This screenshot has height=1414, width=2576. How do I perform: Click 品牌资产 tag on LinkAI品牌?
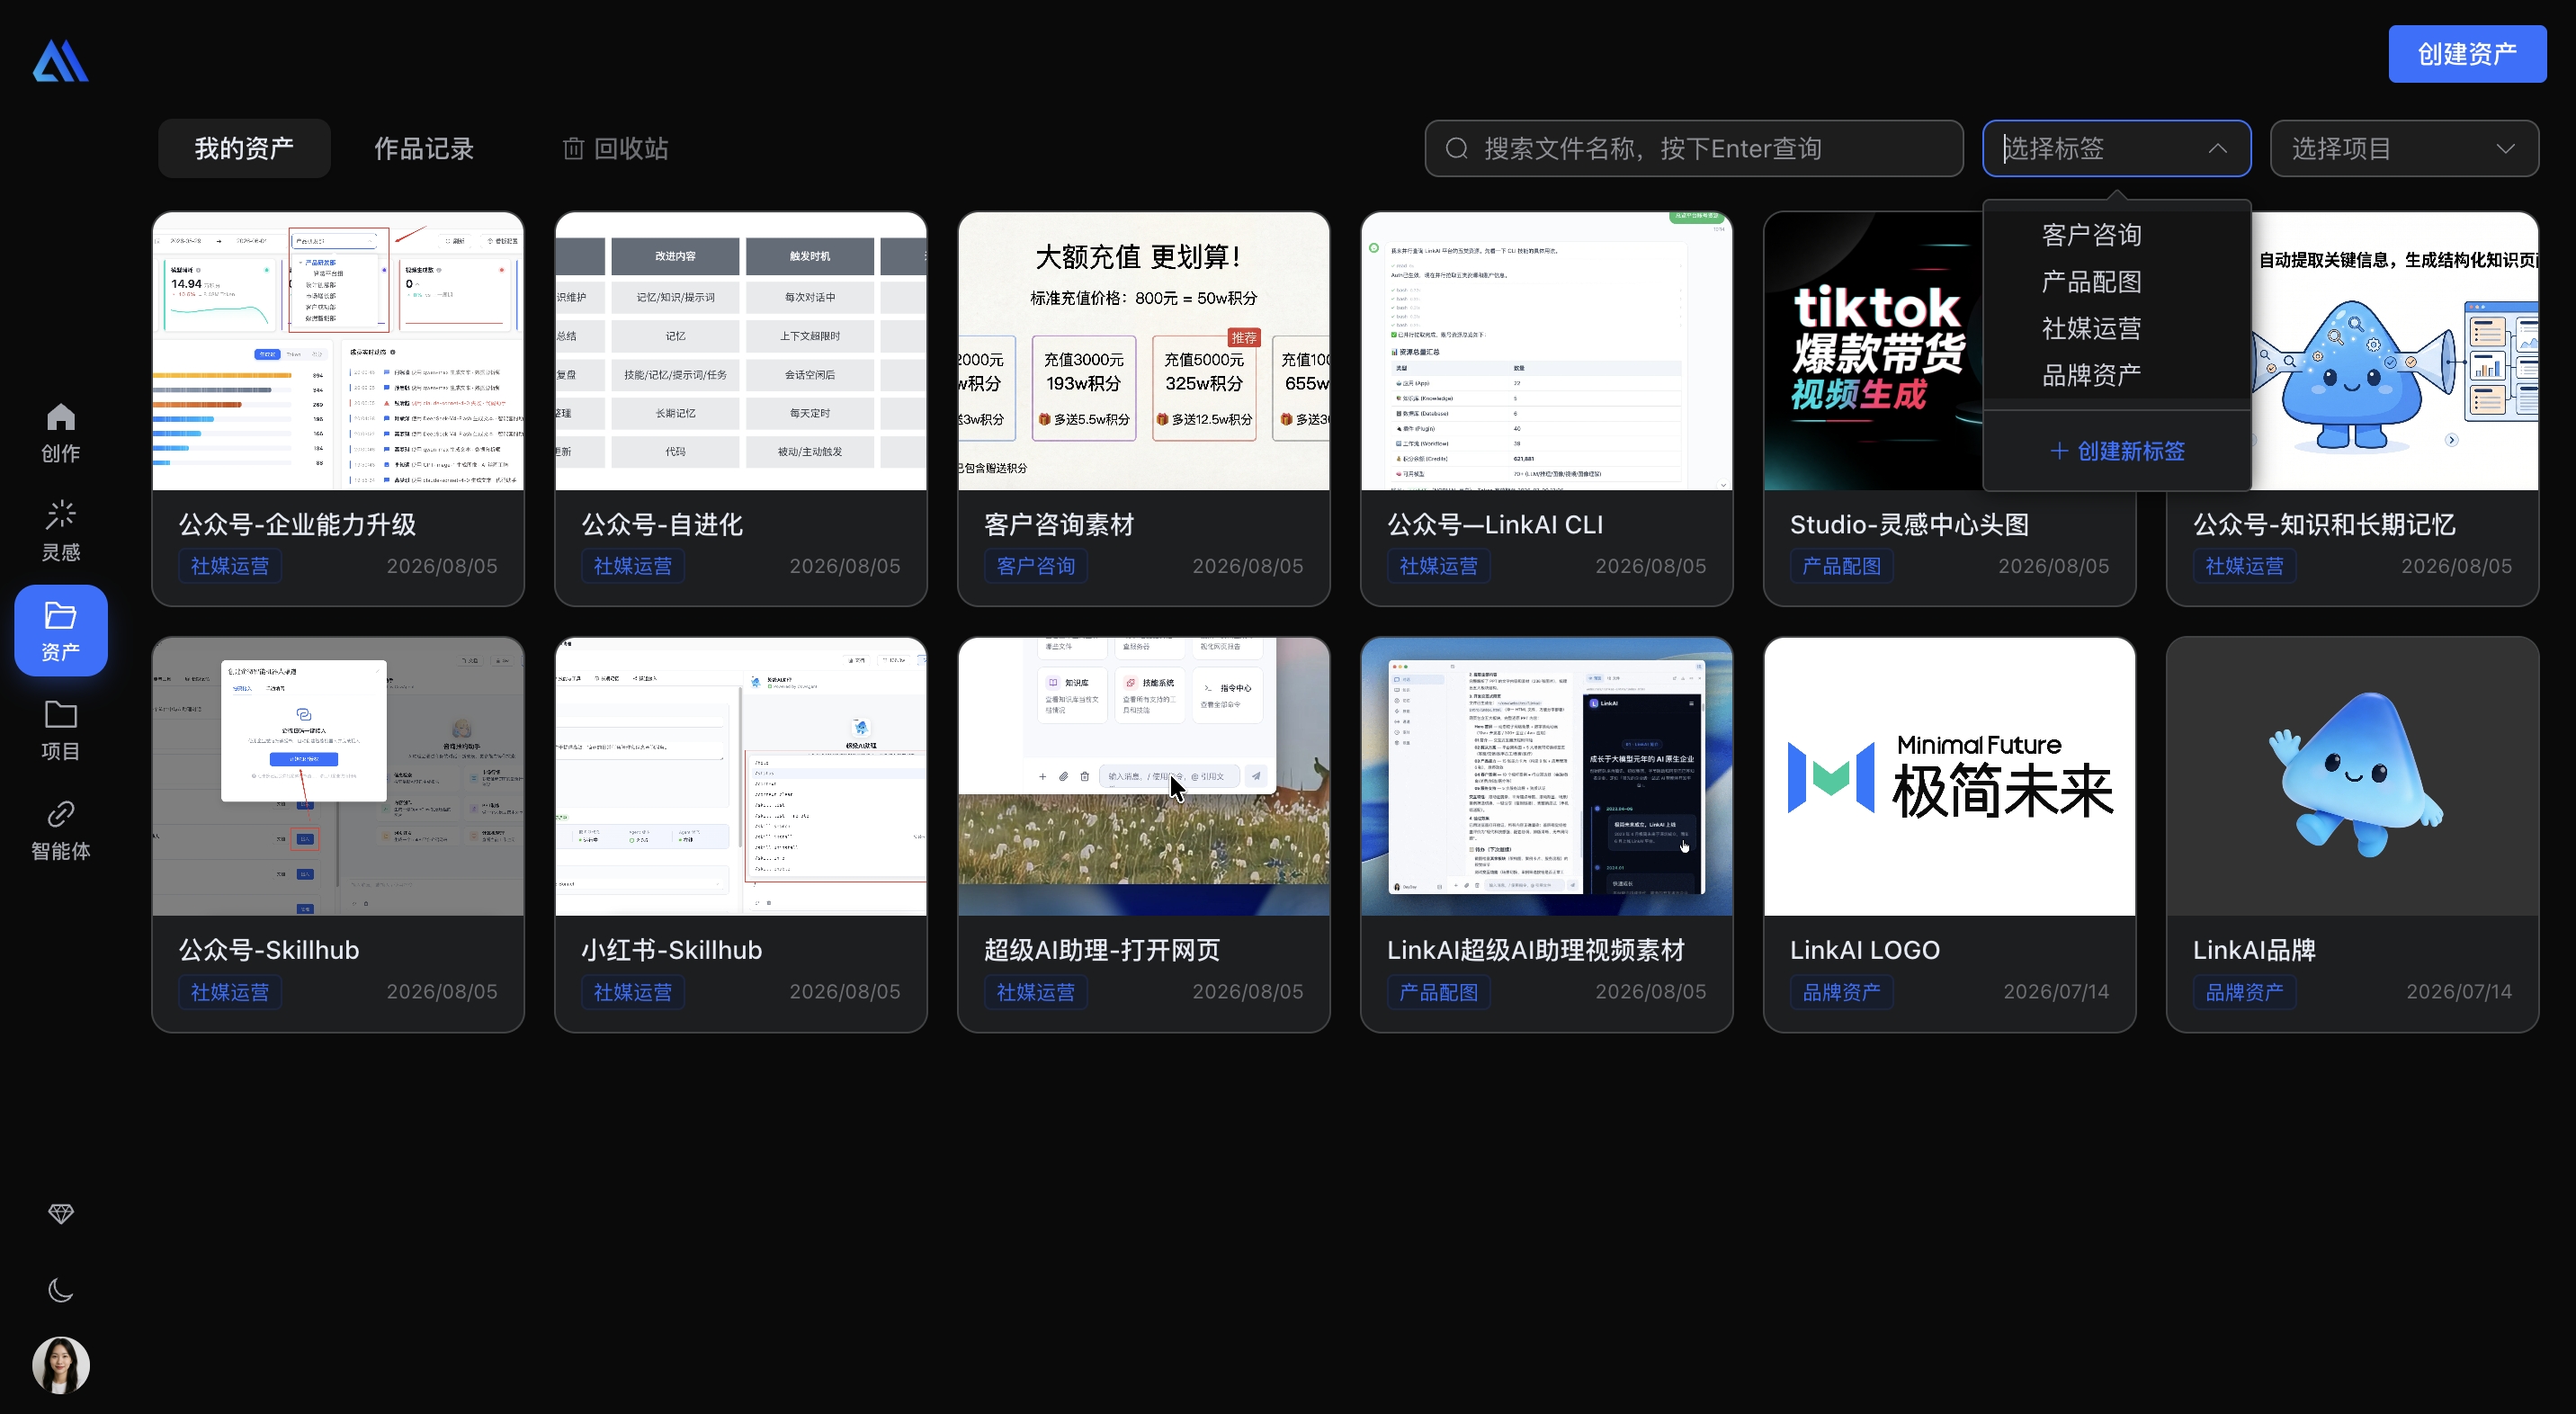pos(2245,992)
